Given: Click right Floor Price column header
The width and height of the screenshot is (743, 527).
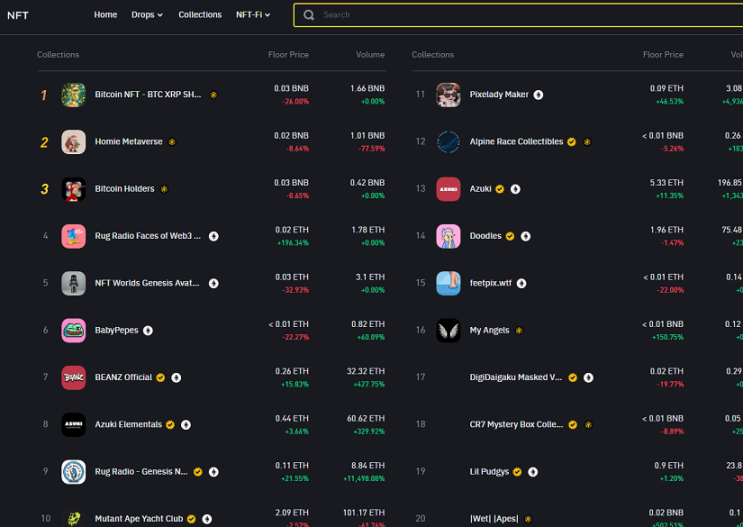Looking at the screenshot, I should pyautogui.click(x=663, y=55).
